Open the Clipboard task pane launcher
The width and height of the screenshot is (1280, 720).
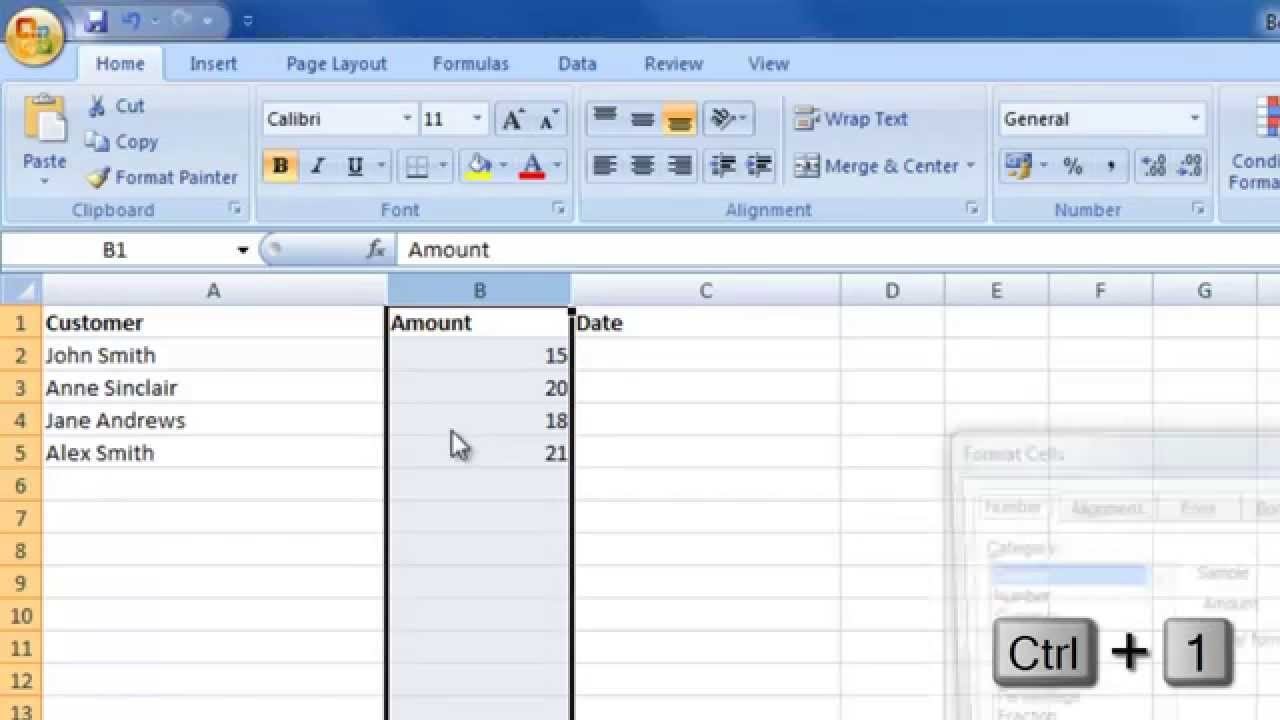coord(235,209)
